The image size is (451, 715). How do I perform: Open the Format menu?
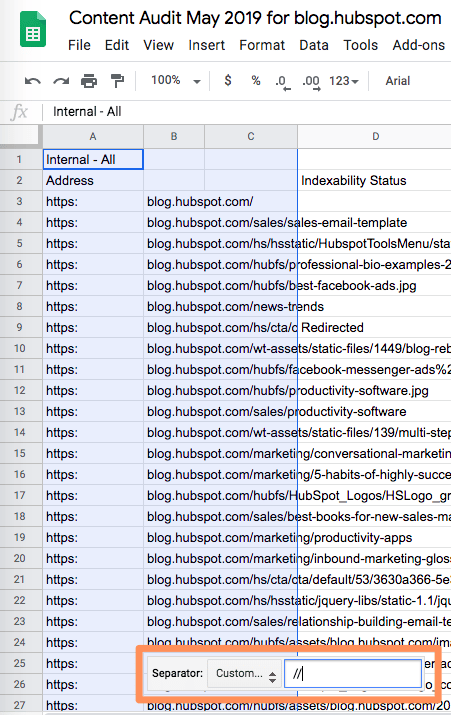262,45
